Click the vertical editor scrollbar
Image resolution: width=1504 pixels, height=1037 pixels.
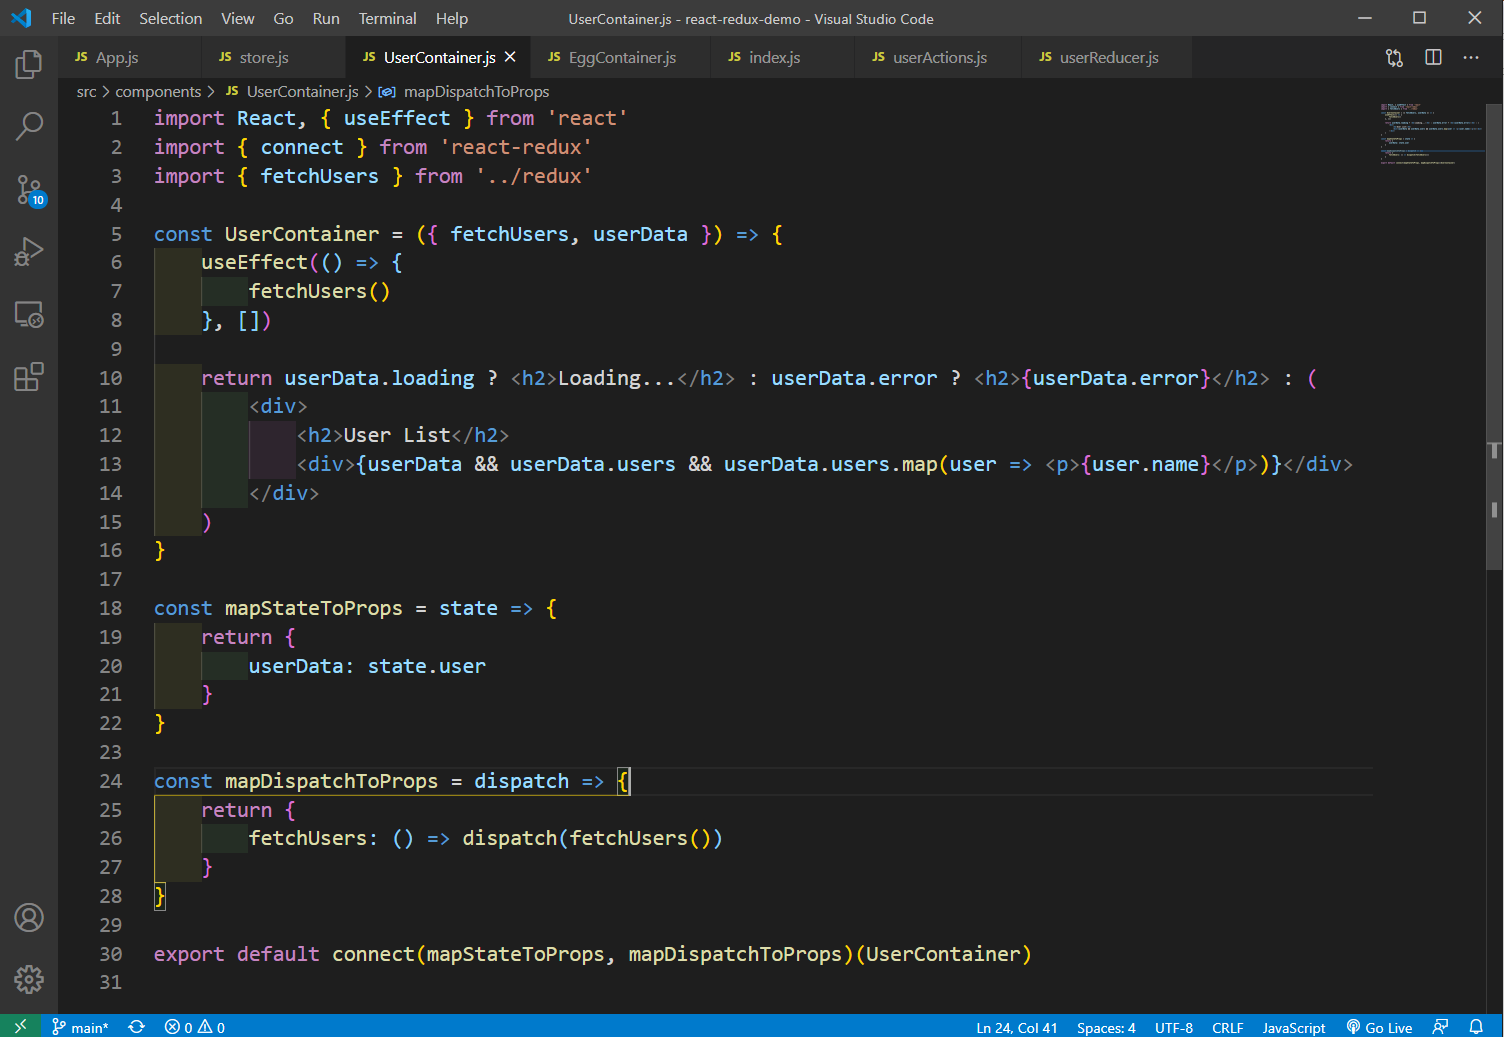click(x=1494, y=335)
